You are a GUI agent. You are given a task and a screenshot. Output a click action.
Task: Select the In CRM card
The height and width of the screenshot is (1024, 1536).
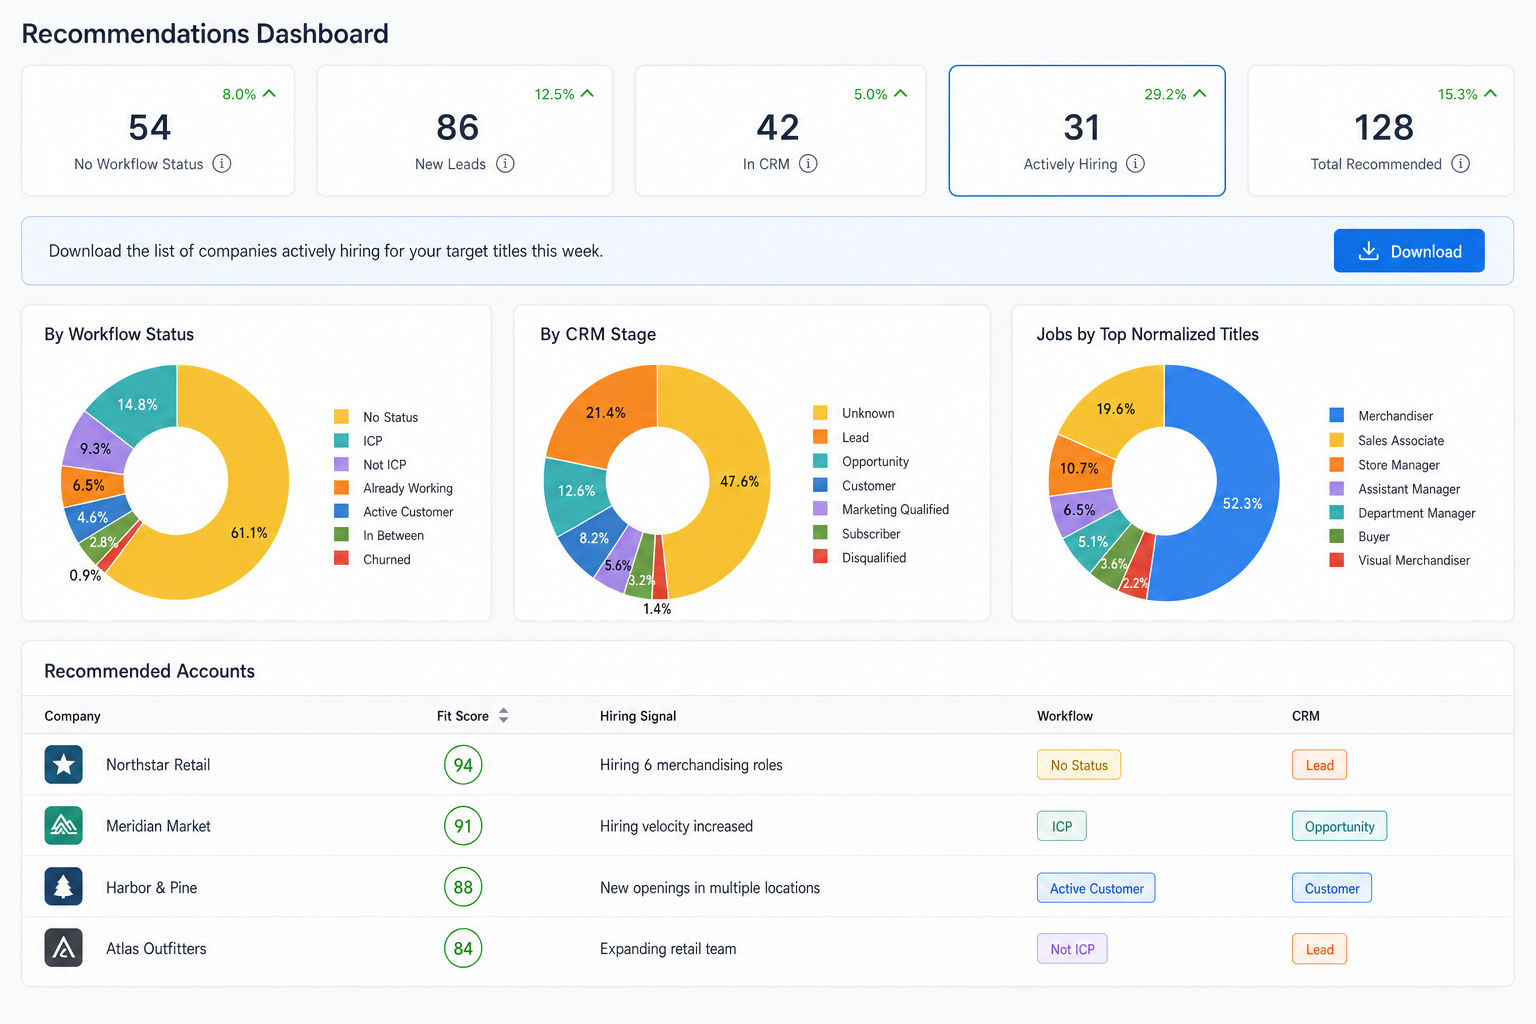pyautogui.click(x=781, y=131)
